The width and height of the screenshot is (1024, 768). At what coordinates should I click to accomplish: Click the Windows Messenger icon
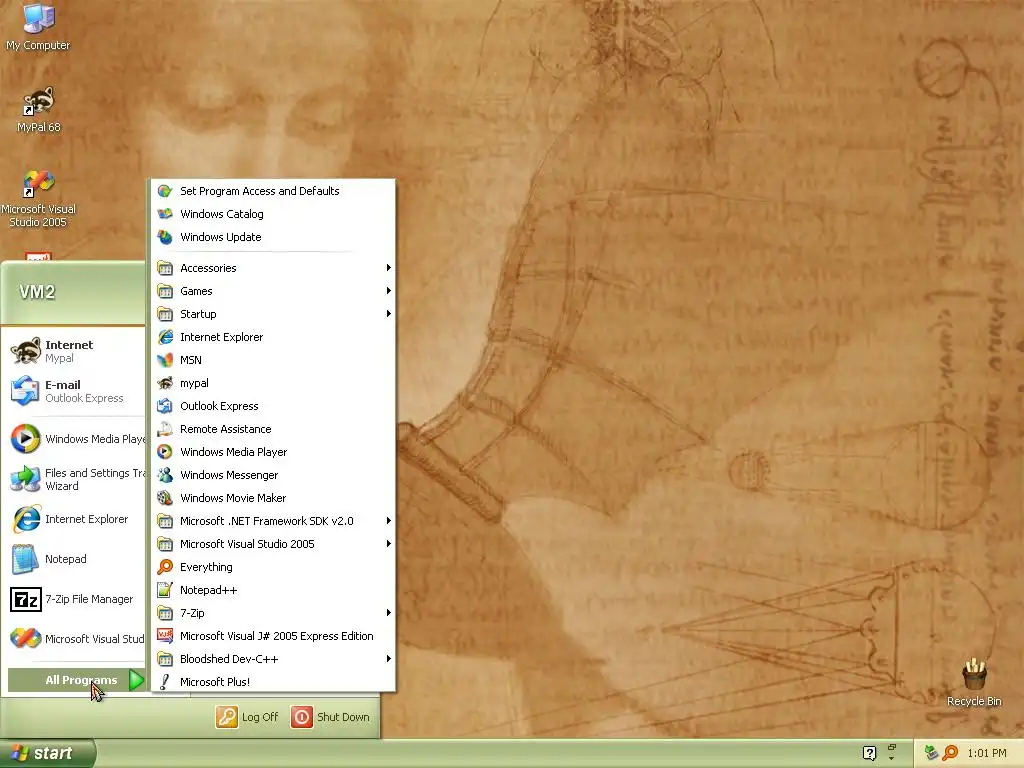pyautogui.click(x=165, y=475)
